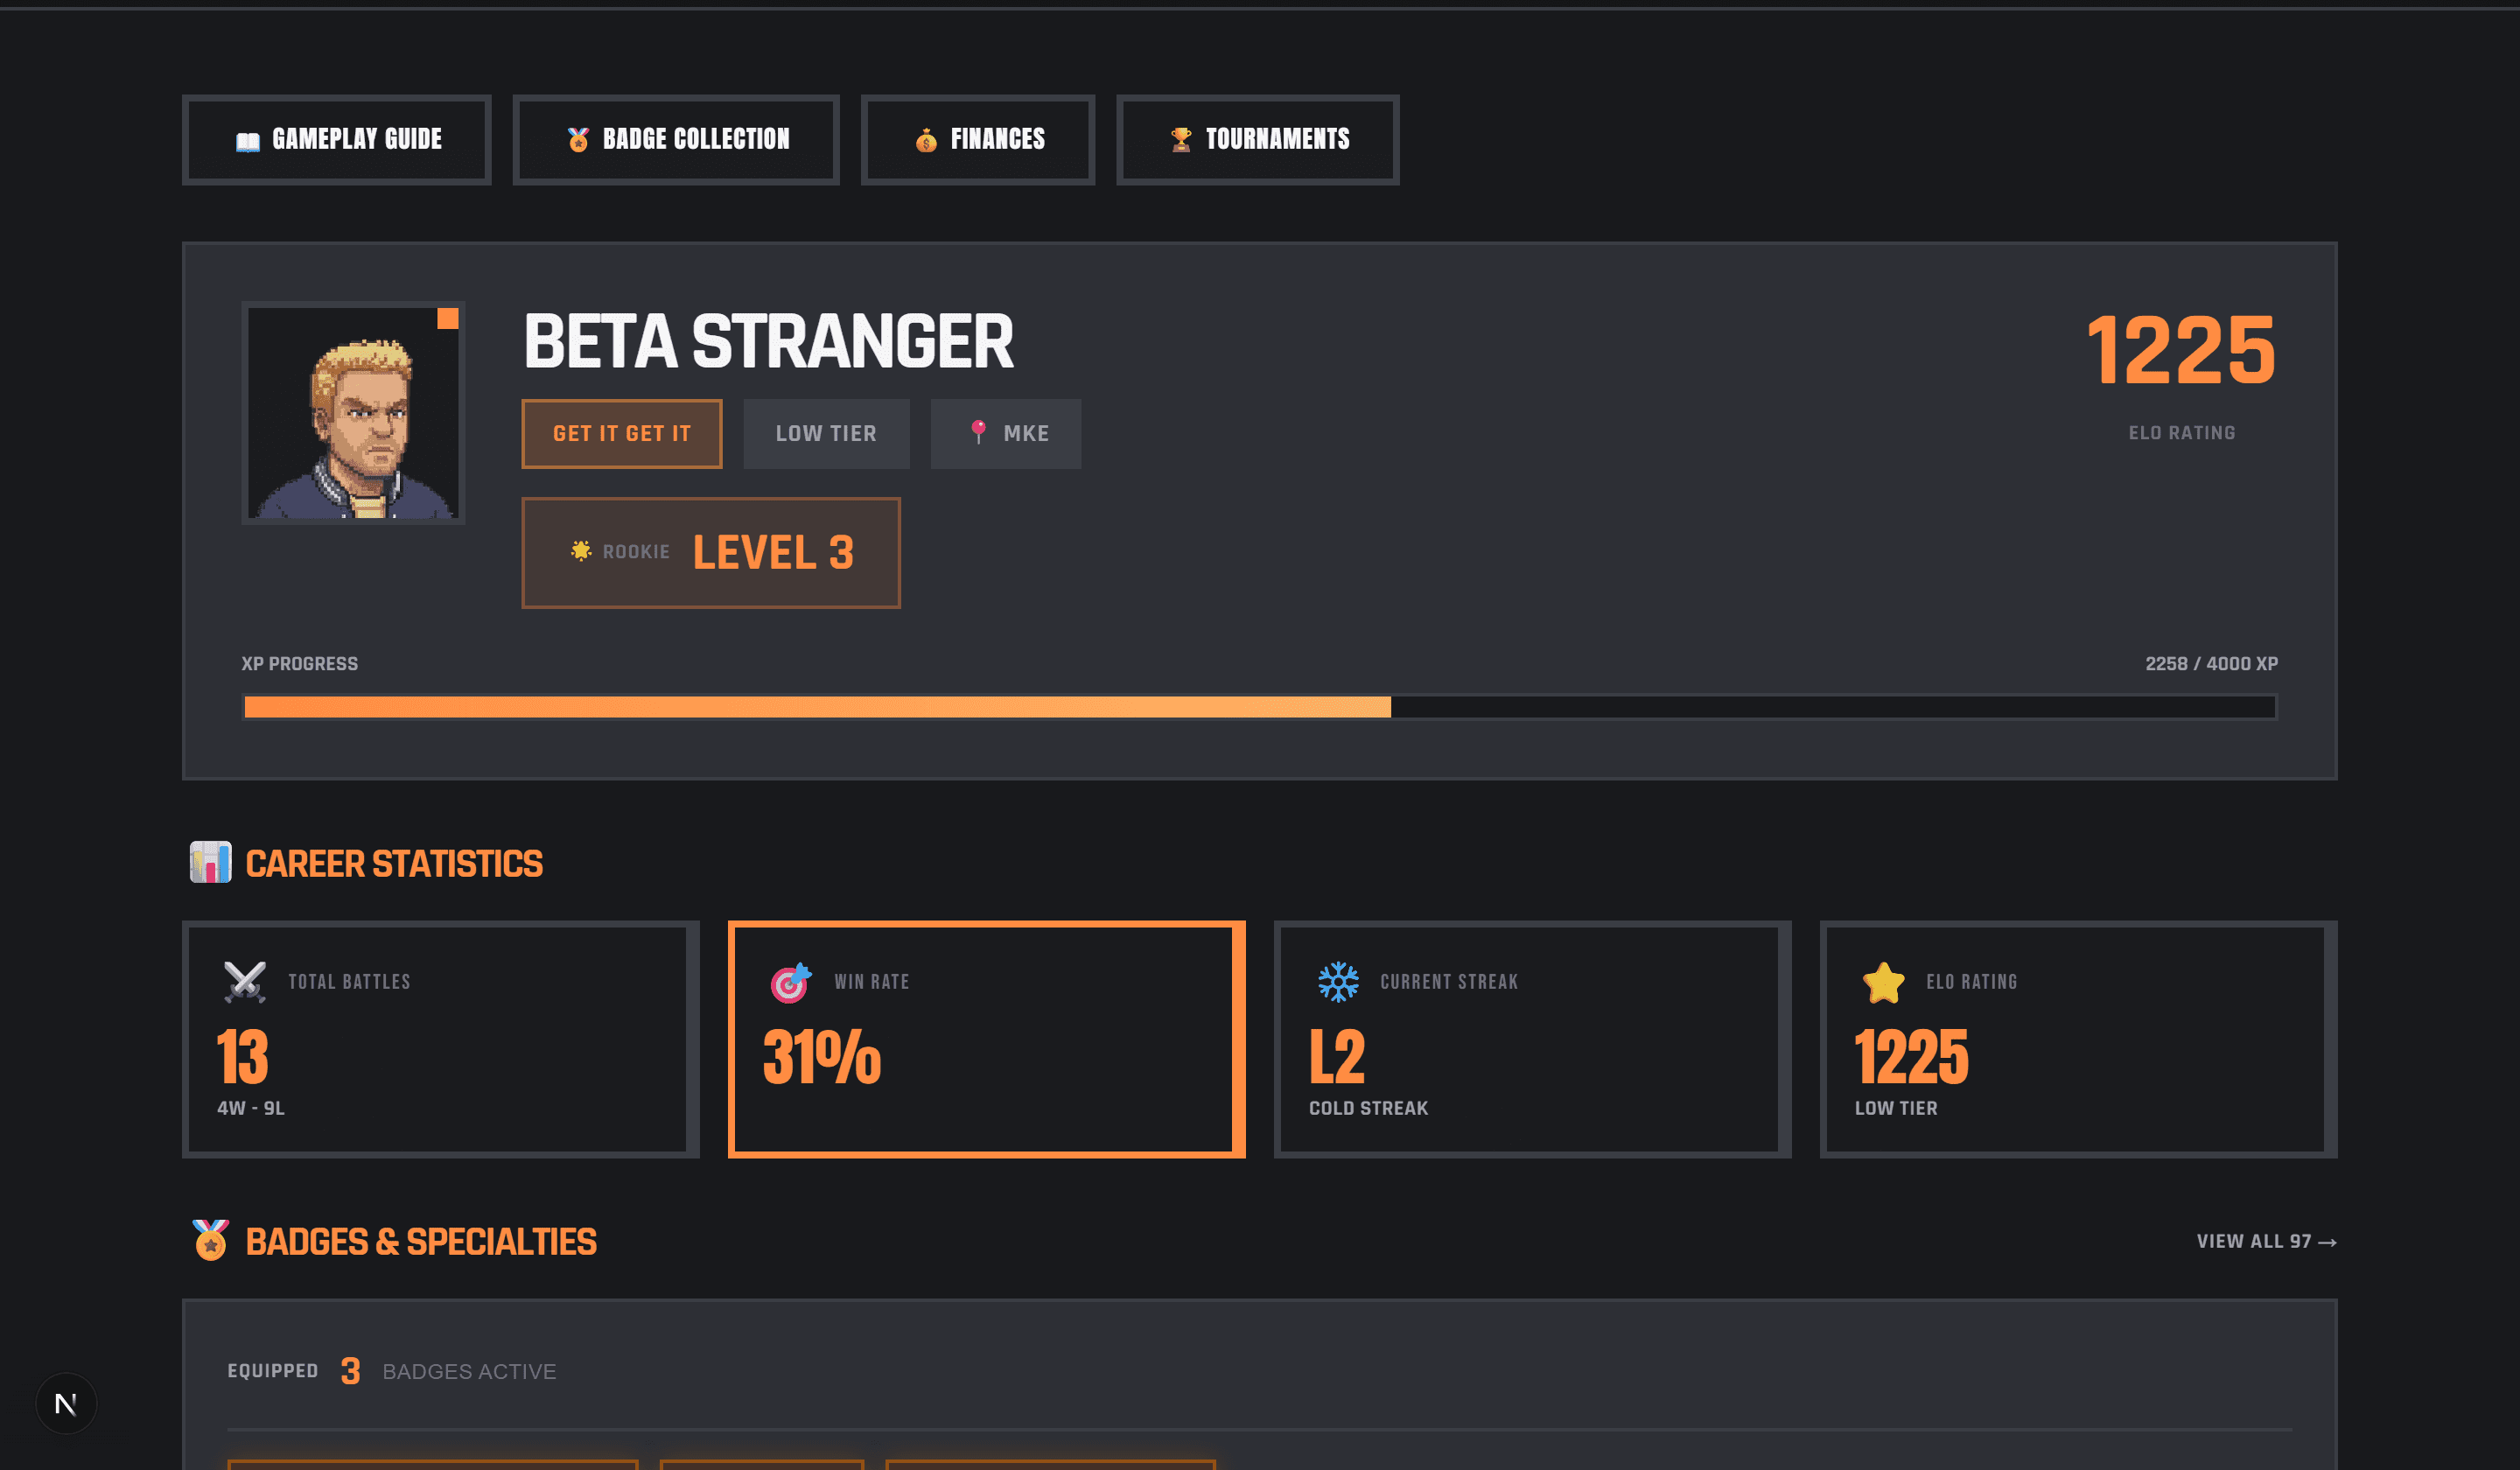Go to the Finances tab
The width and height of the screenshot is (2520, 1470).
coord(978,139)
